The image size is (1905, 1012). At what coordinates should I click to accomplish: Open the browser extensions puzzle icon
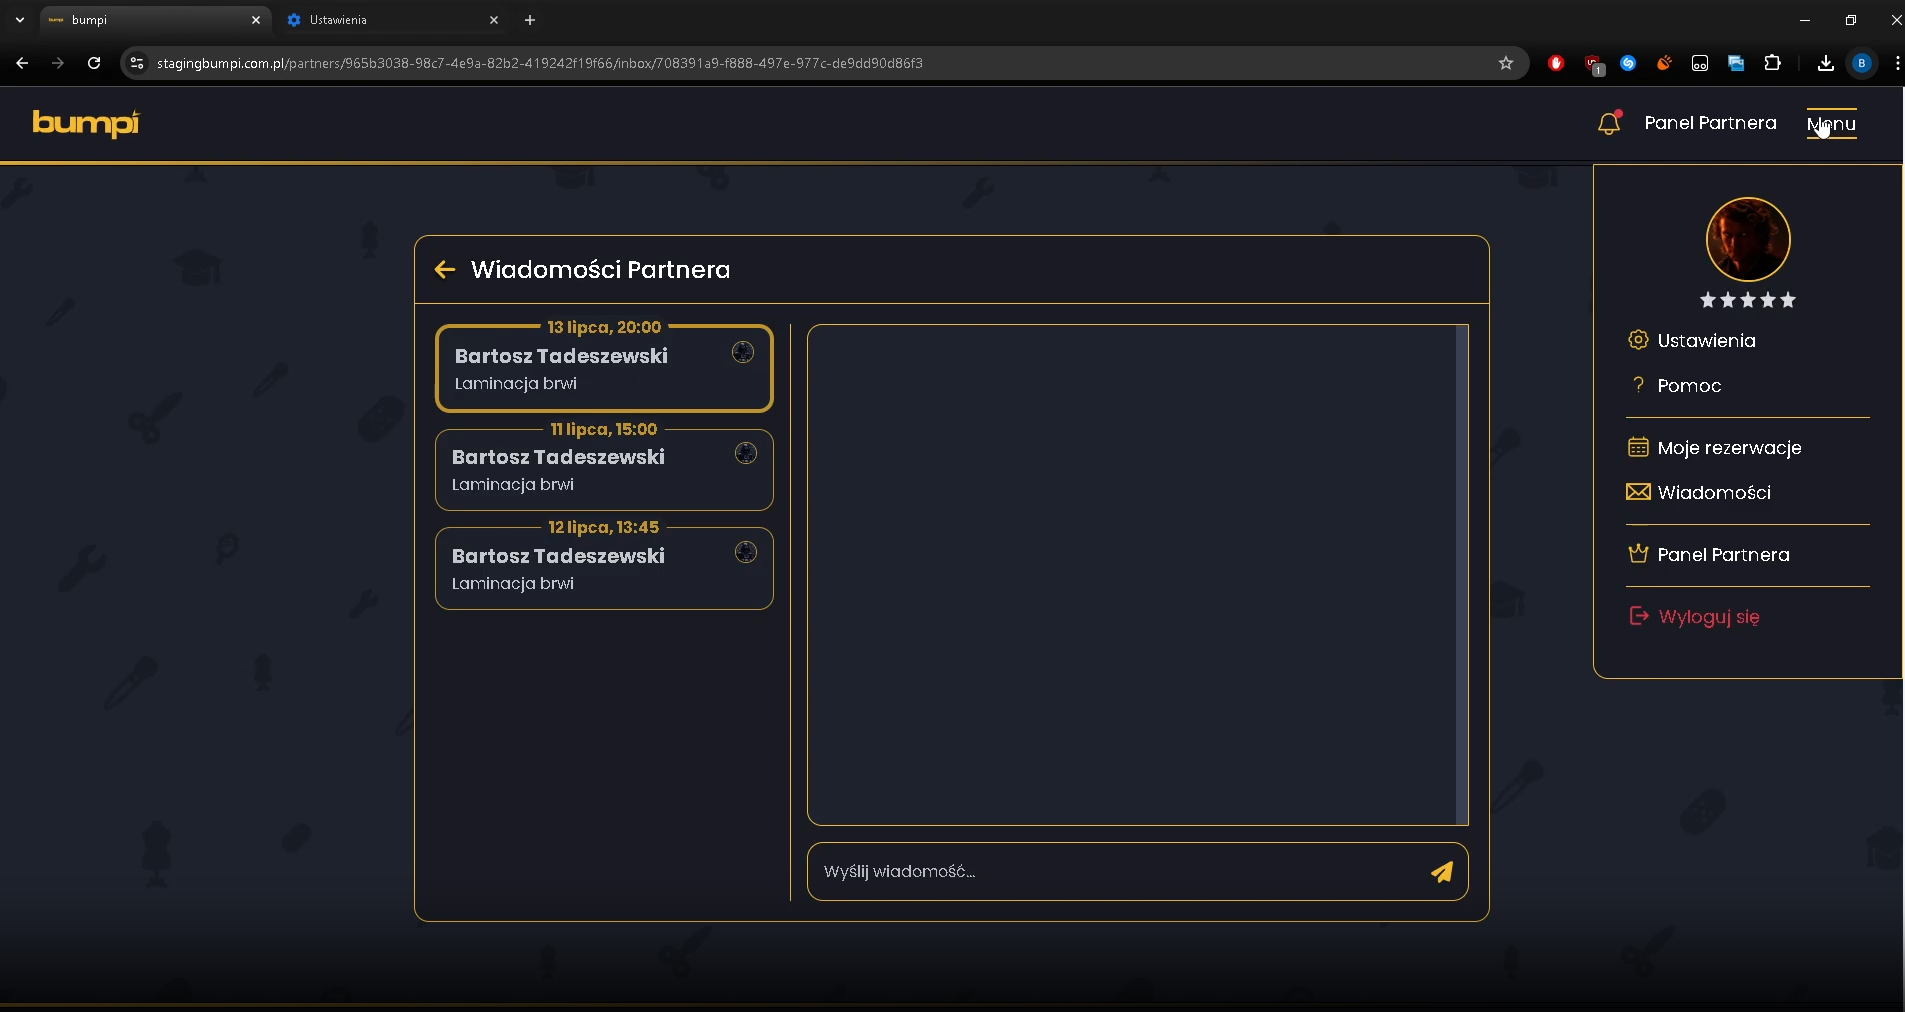click(1773, 63)
